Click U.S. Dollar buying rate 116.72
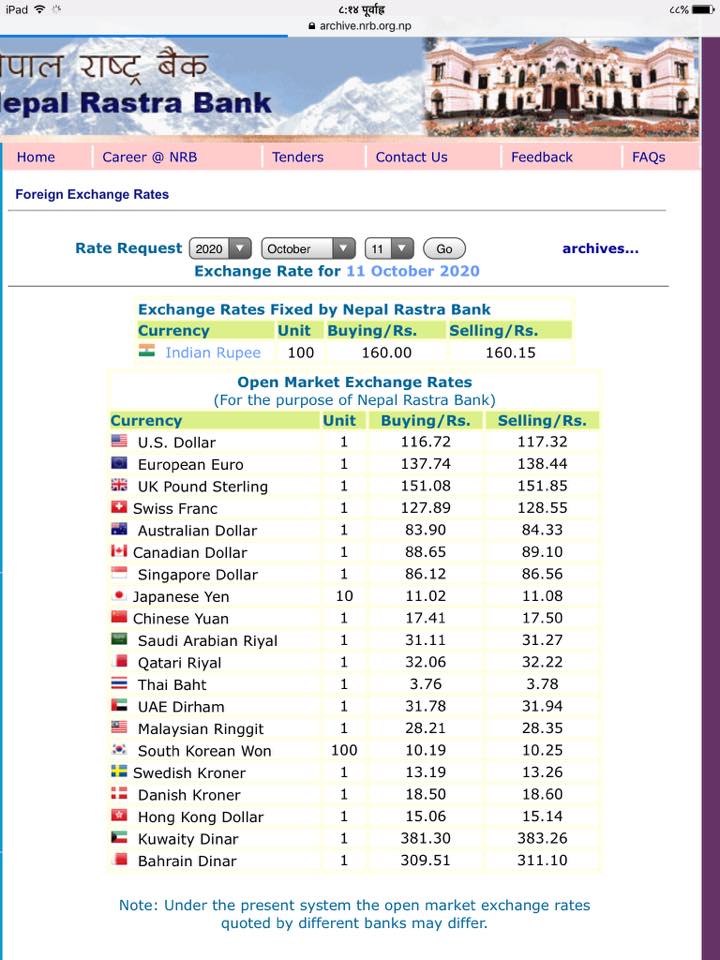This screenshot has height=960, width=720. point(426,442)
